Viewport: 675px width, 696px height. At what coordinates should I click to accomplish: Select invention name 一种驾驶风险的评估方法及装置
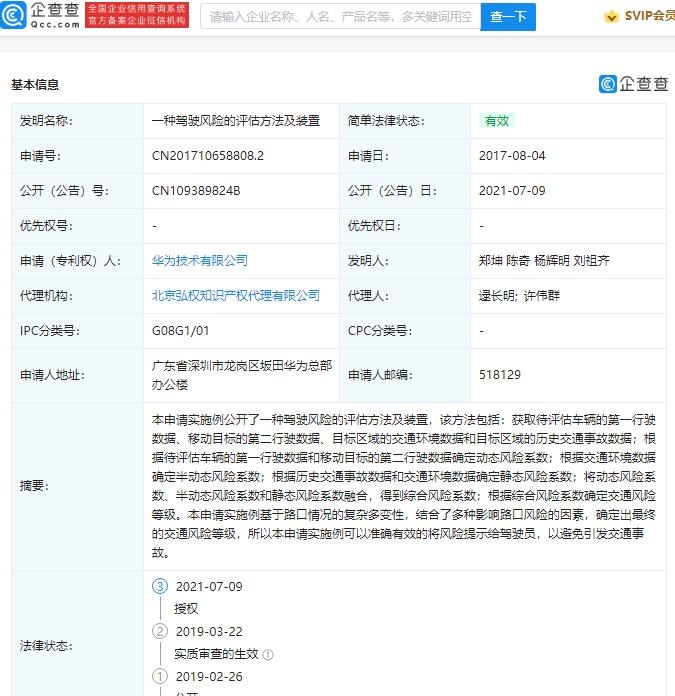coord(236,121)
